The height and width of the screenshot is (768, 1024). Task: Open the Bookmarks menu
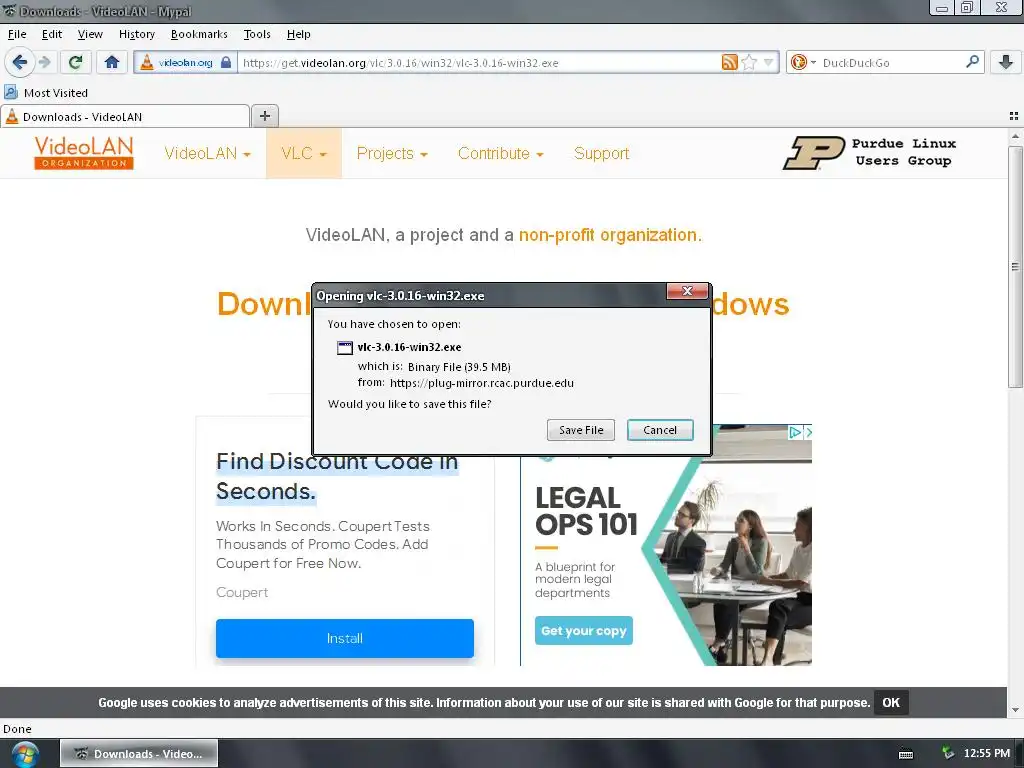point(199,34)
